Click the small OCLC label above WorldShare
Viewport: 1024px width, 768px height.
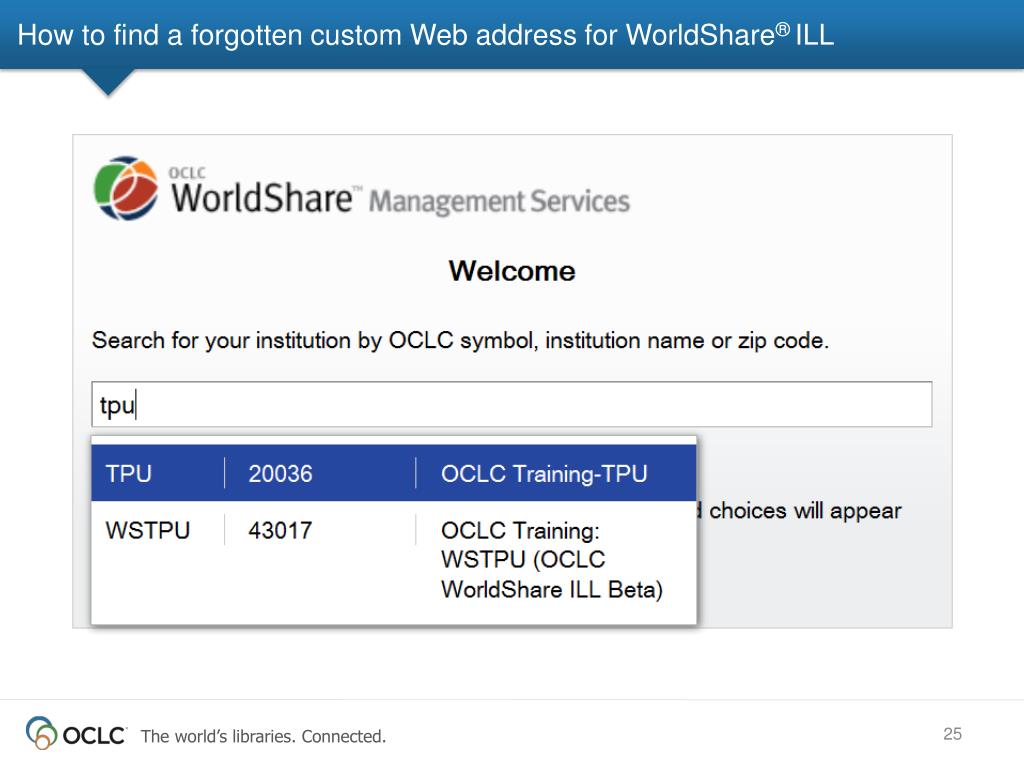(187, 172)
